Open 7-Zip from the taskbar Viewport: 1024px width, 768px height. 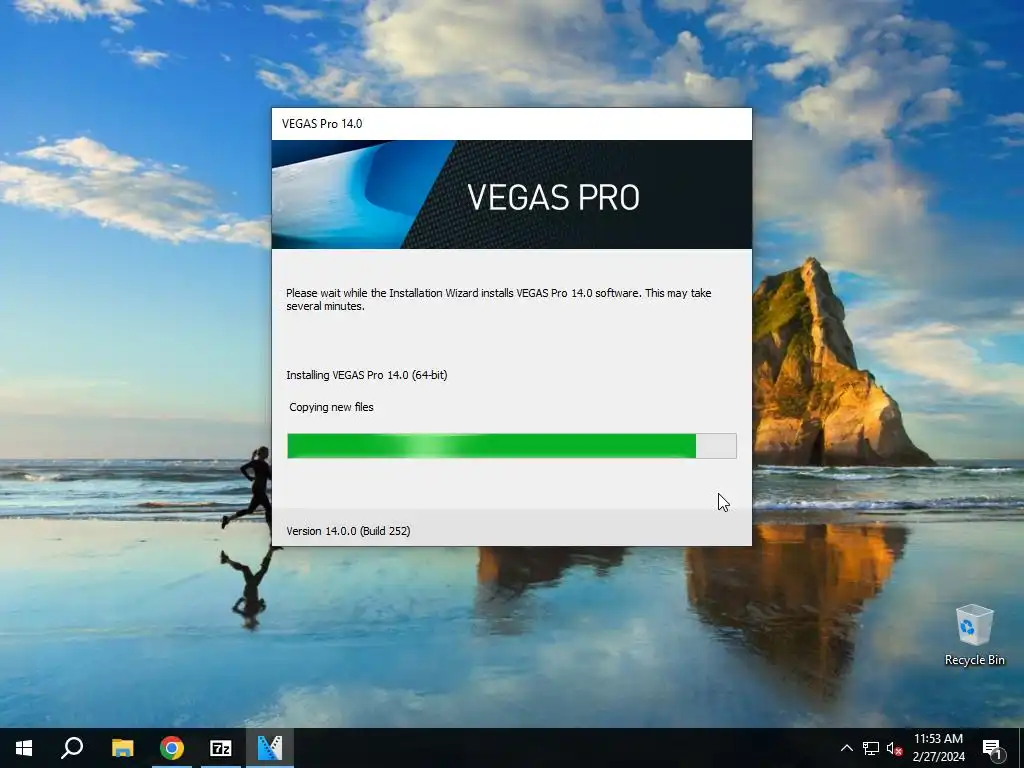[x=221, y=748]
